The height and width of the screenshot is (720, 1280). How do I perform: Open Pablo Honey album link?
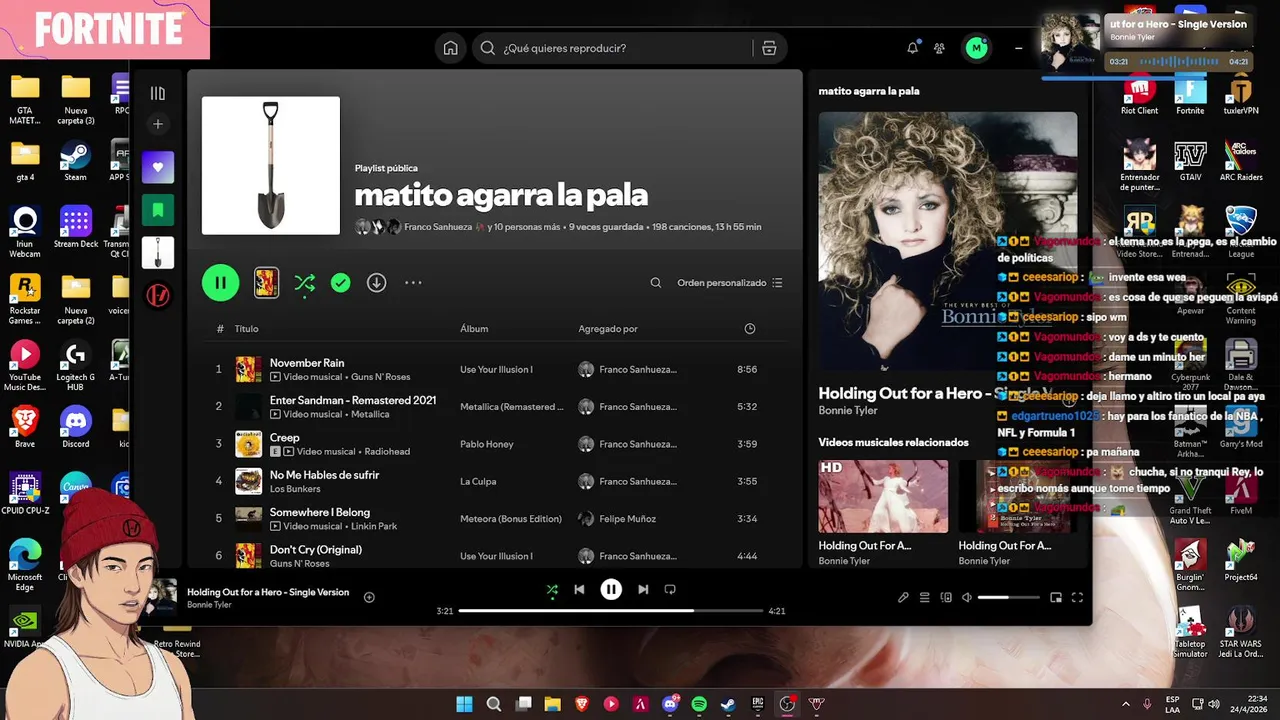[x=487, y=444]
